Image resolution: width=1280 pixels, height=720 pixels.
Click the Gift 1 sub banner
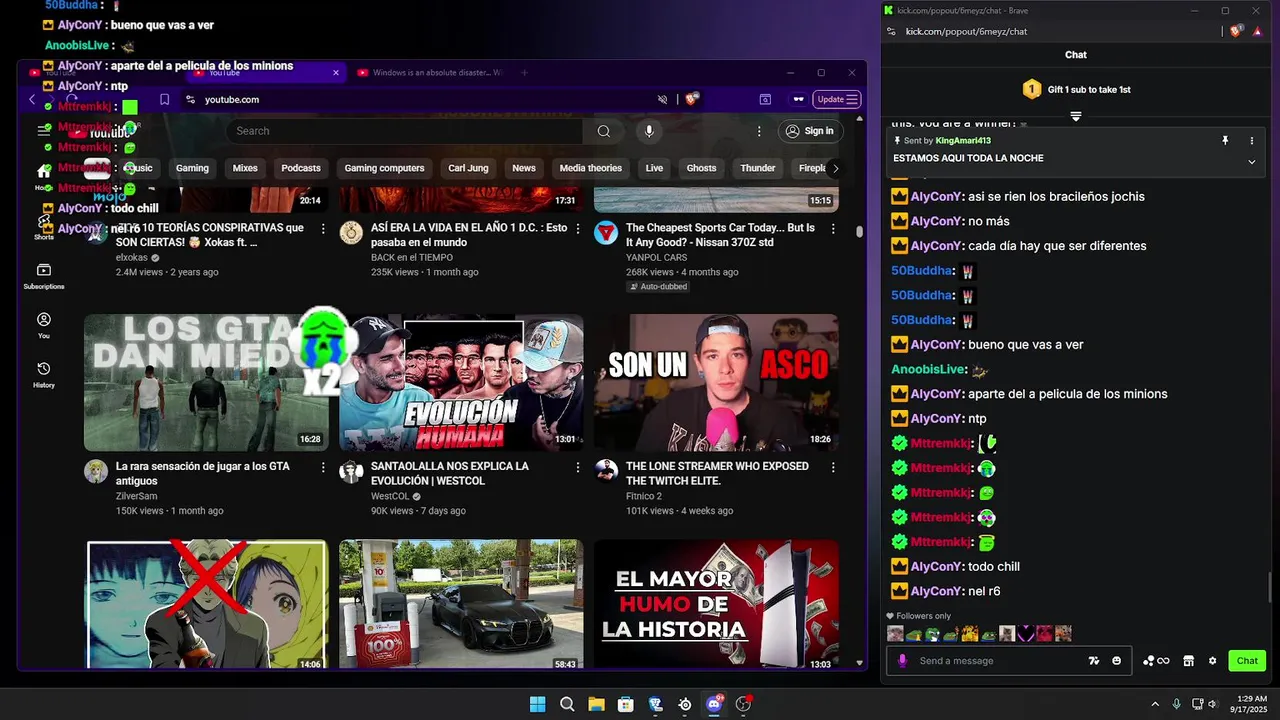(1076, 89)
